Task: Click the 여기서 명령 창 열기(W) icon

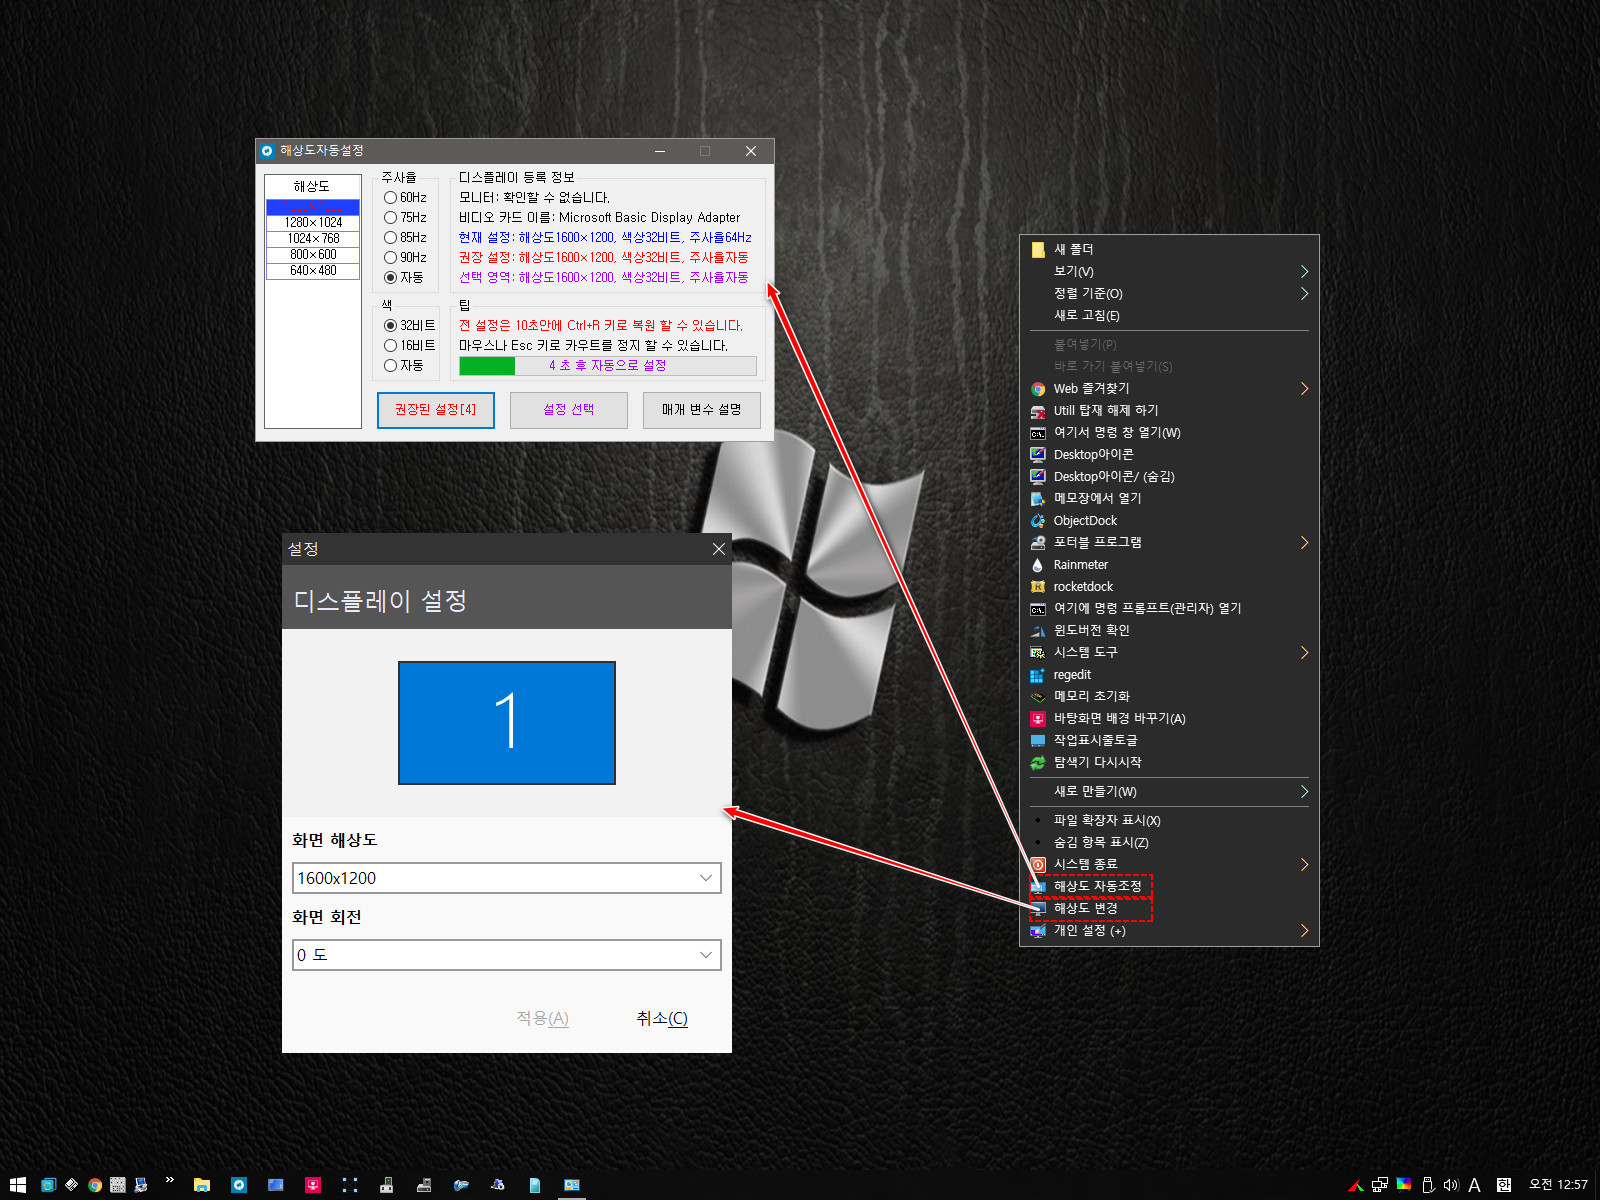Action: [1038, 433]
